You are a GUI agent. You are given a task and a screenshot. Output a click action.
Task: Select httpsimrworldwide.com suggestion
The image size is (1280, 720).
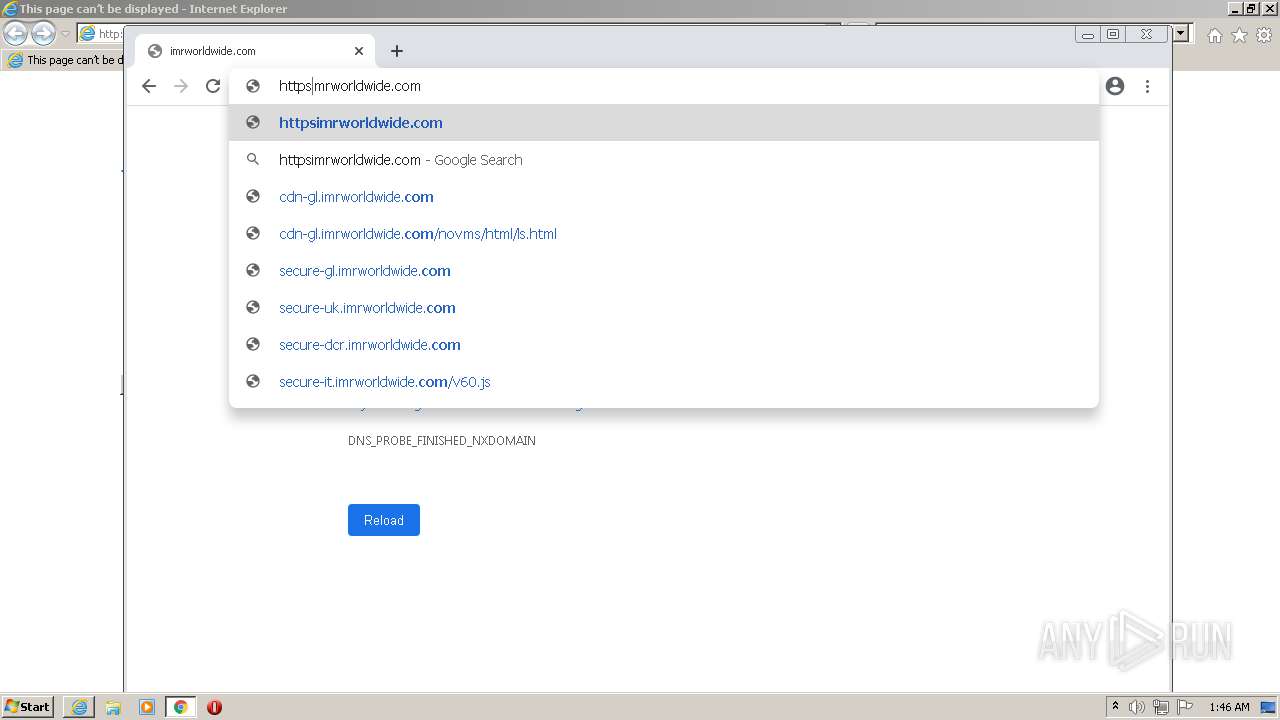(664, 123)
